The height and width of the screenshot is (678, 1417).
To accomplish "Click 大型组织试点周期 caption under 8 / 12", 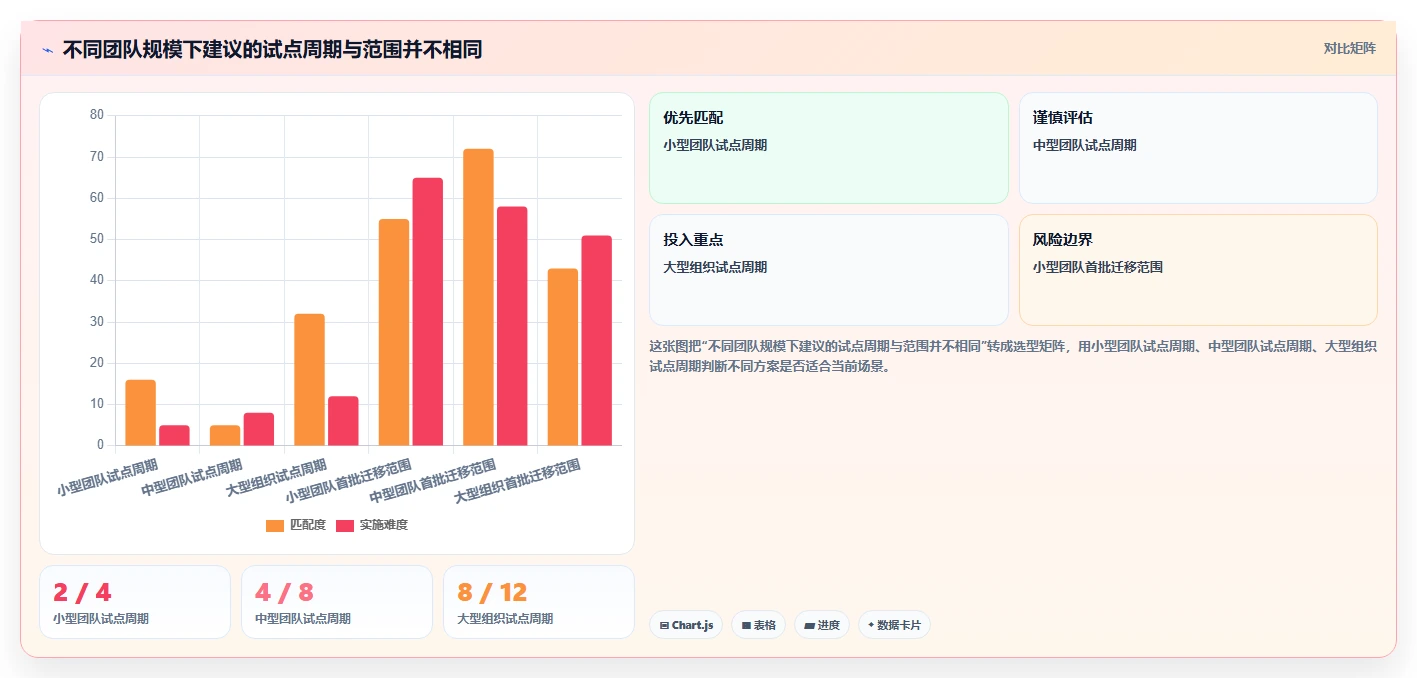I will (505, 619).
